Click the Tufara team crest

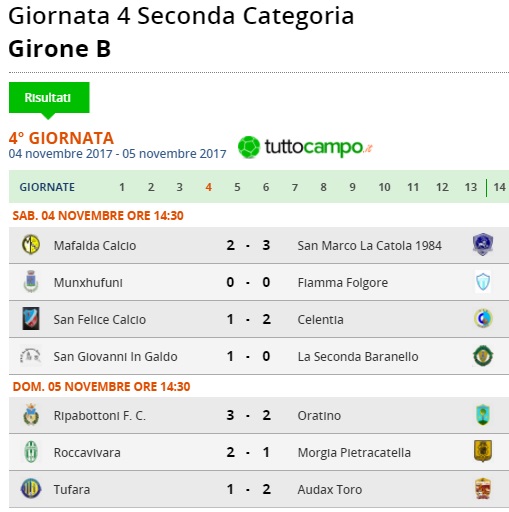click(x=31, y=489)
